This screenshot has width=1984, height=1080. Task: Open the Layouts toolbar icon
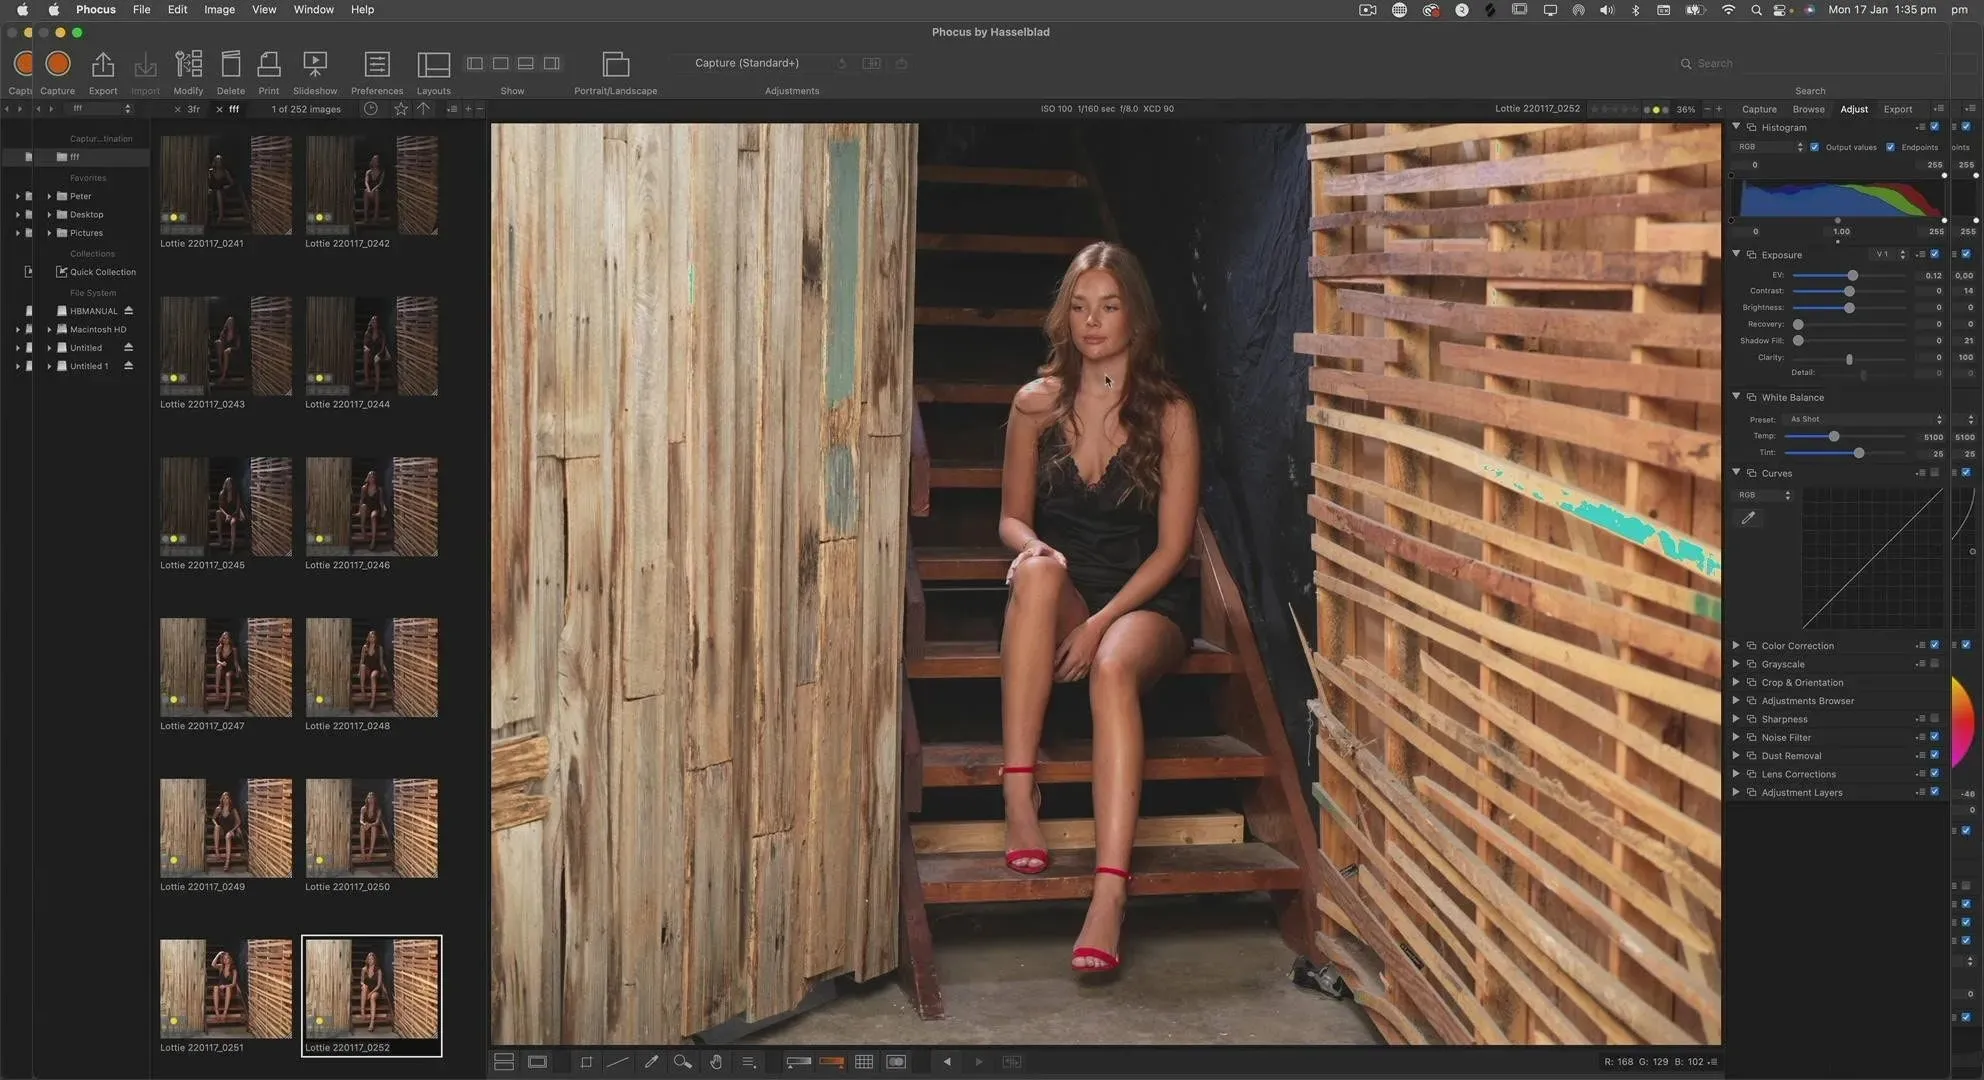click(x=433, y=64)
